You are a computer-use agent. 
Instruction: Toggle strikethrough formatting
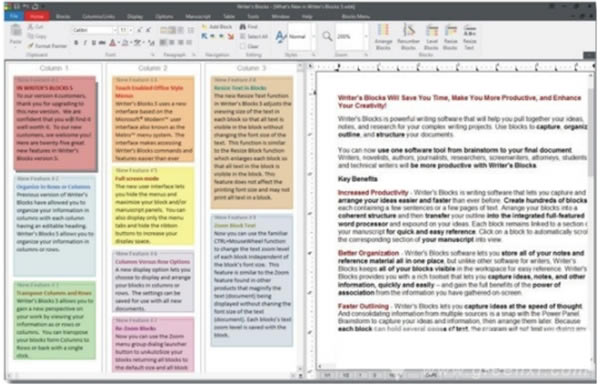tap(102, 42)
